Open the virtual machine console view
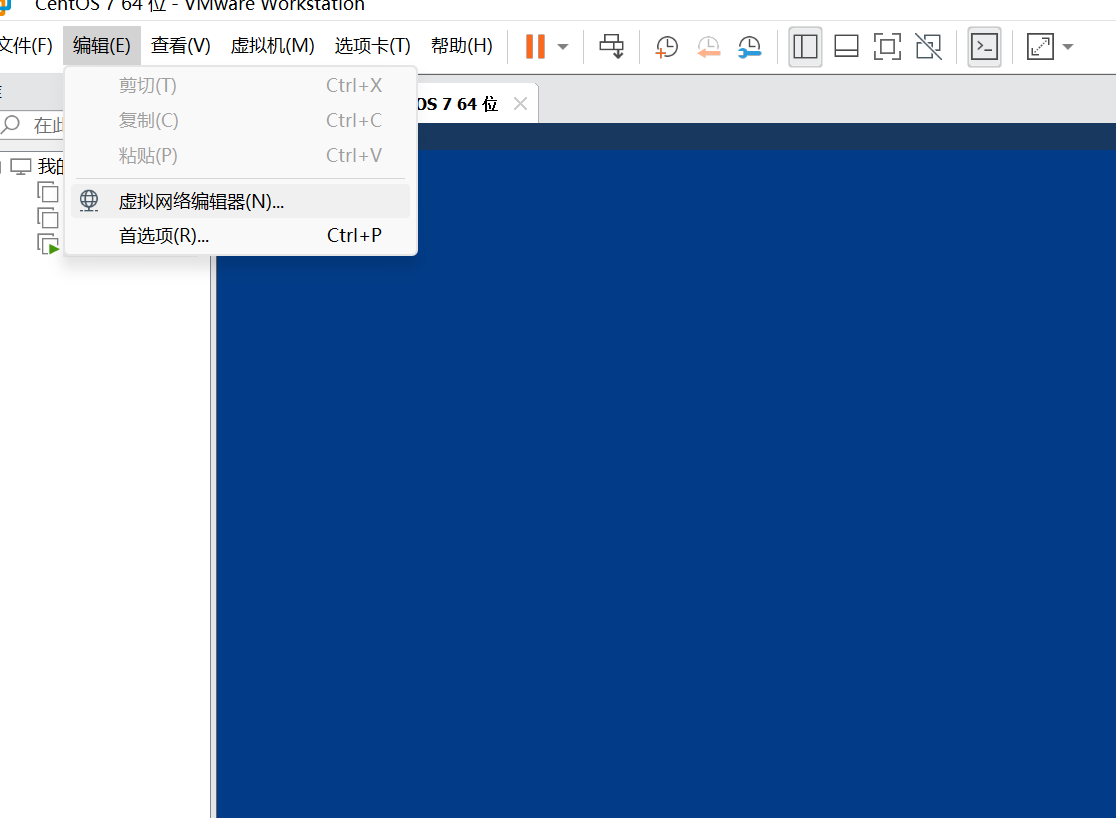This screenshot has width=1116, height=818. click(x=984, y=46)
